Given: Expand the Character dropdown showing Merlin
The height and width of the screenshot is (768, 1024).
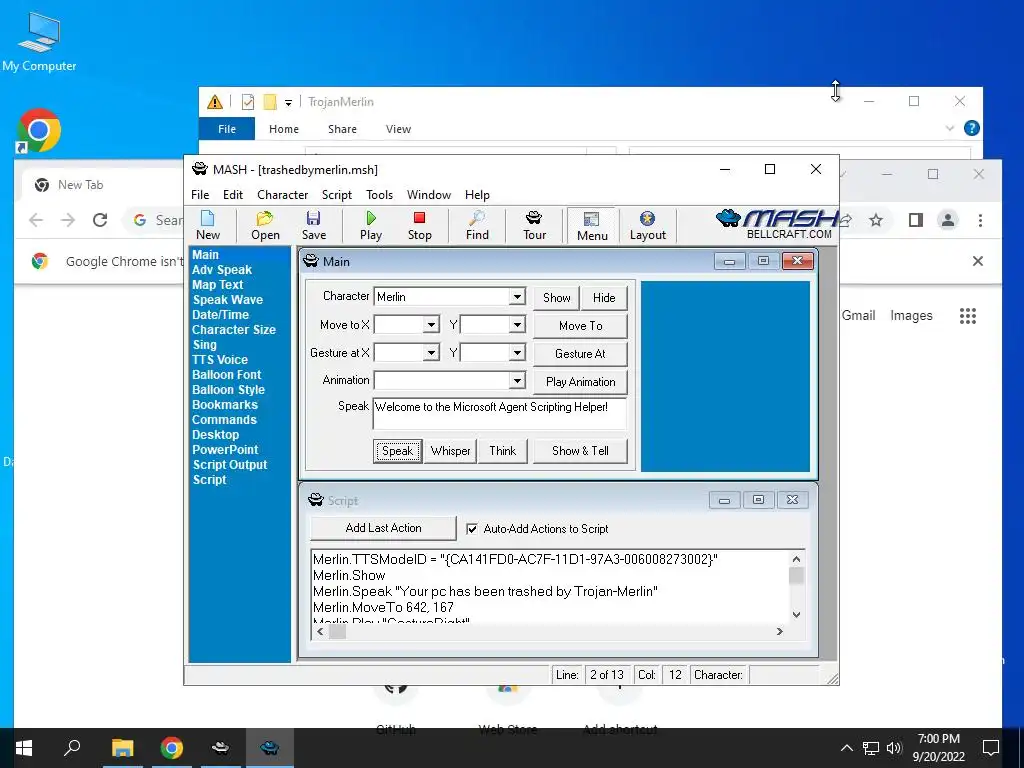Looking at the screenshot, I should [517, 296].
